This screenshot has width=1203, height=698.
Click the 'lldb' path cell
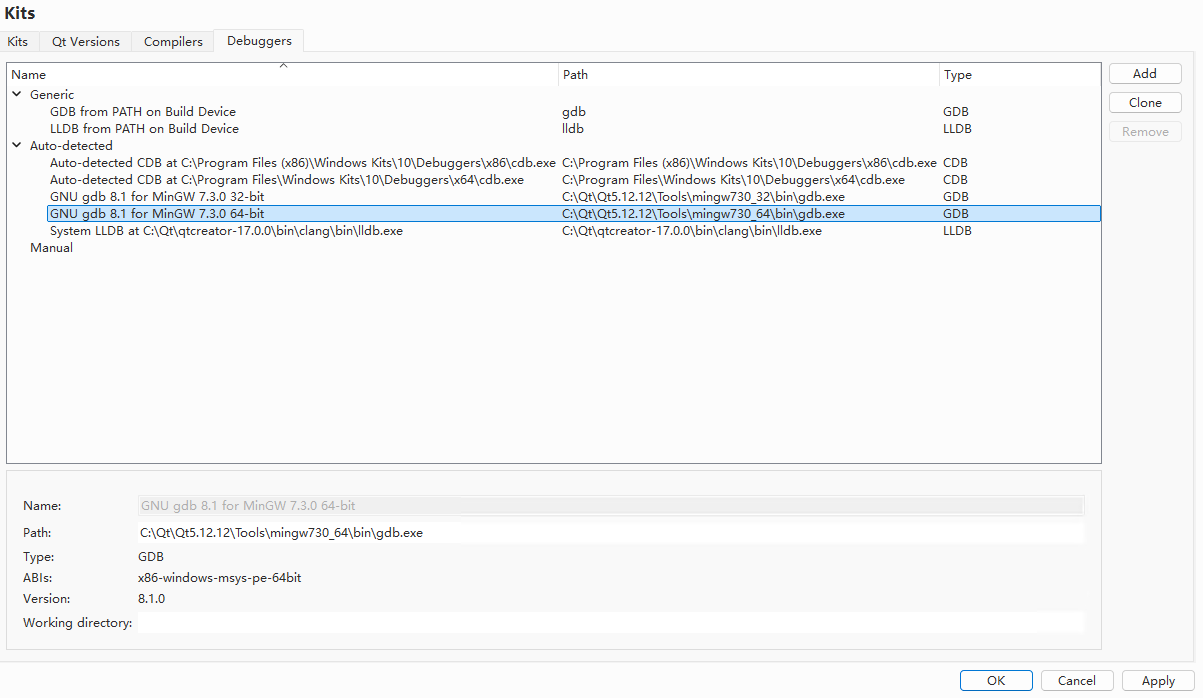[573, 129]
